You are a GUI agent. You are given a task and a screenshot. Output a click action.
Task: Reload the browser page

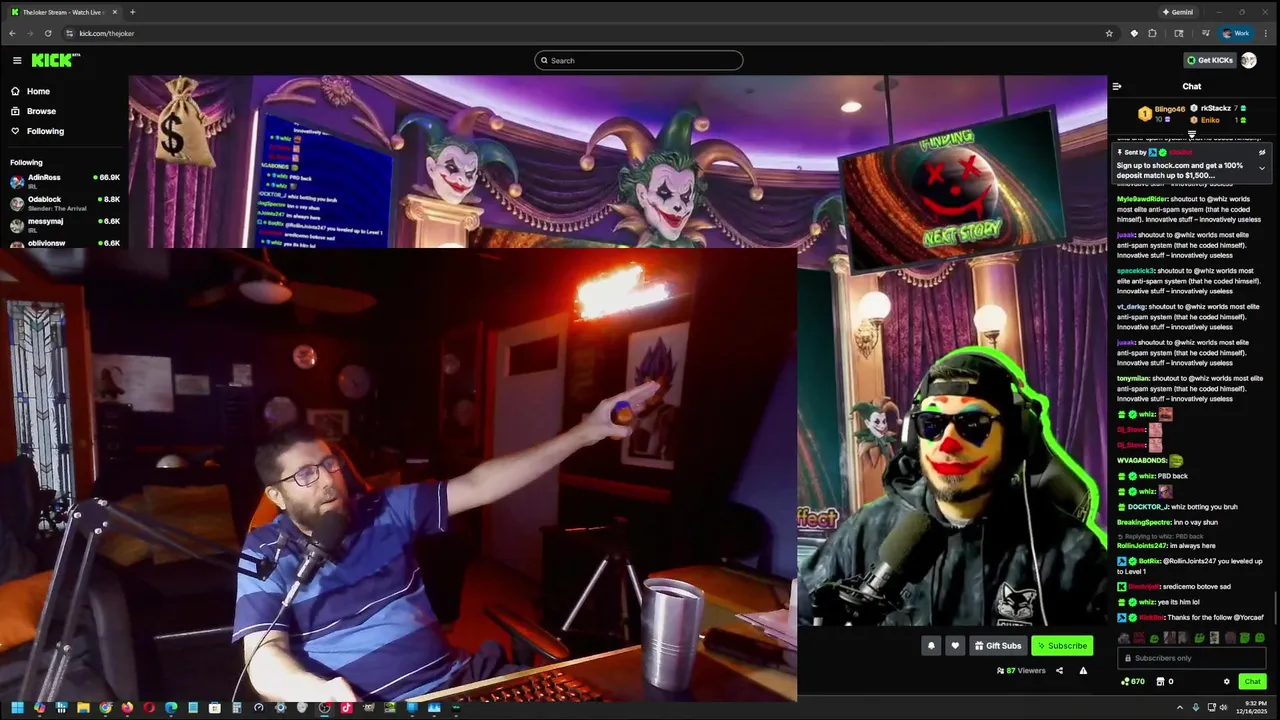point(47,33)
